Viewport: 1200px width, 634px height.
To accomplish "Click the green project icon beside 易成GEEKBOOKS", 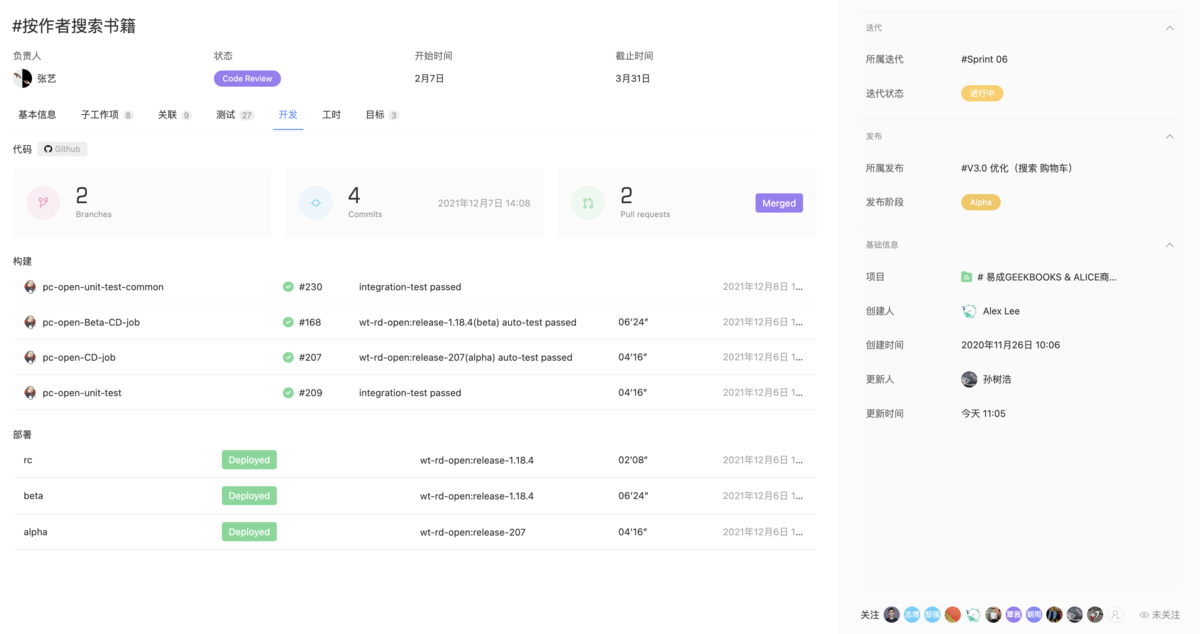I will [x=969, y=277].
